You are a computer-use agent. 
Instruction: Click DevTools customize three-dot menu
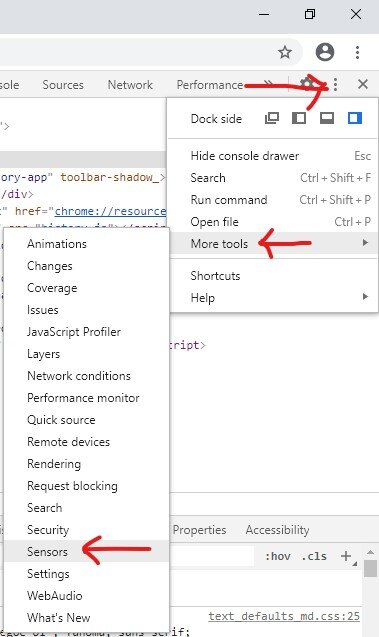(335, 84)
